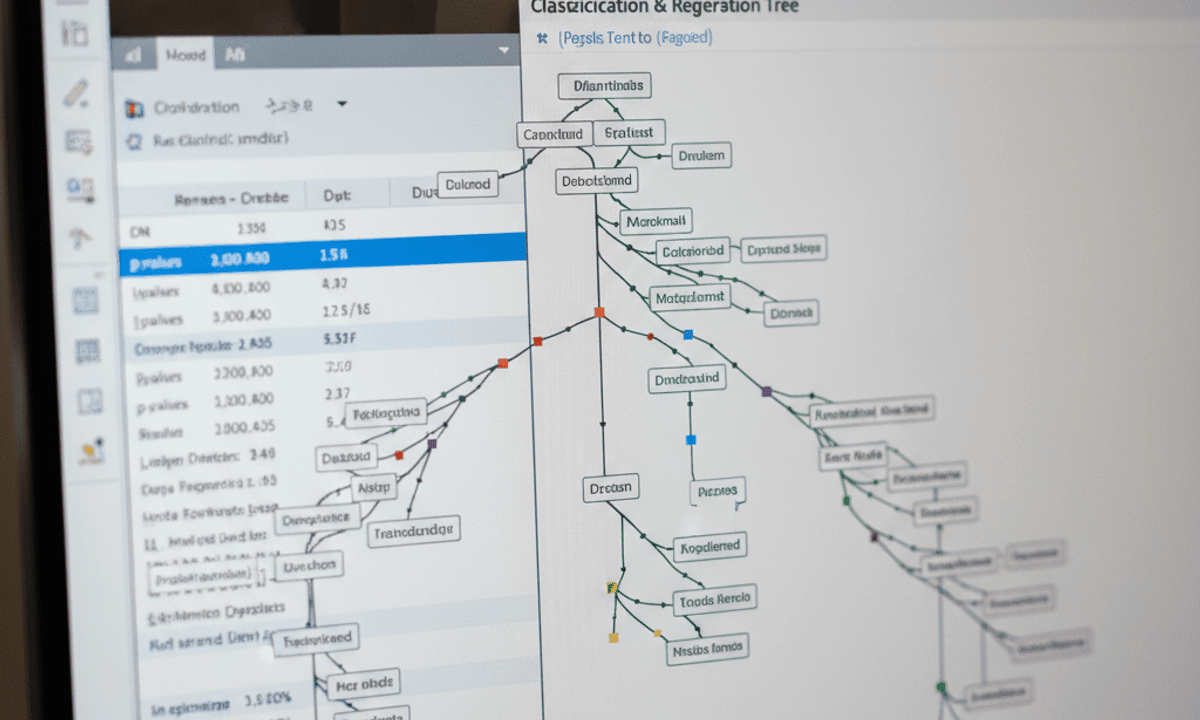
Task: Expand the Dmdrasind tree node
Action: [686, 379]
